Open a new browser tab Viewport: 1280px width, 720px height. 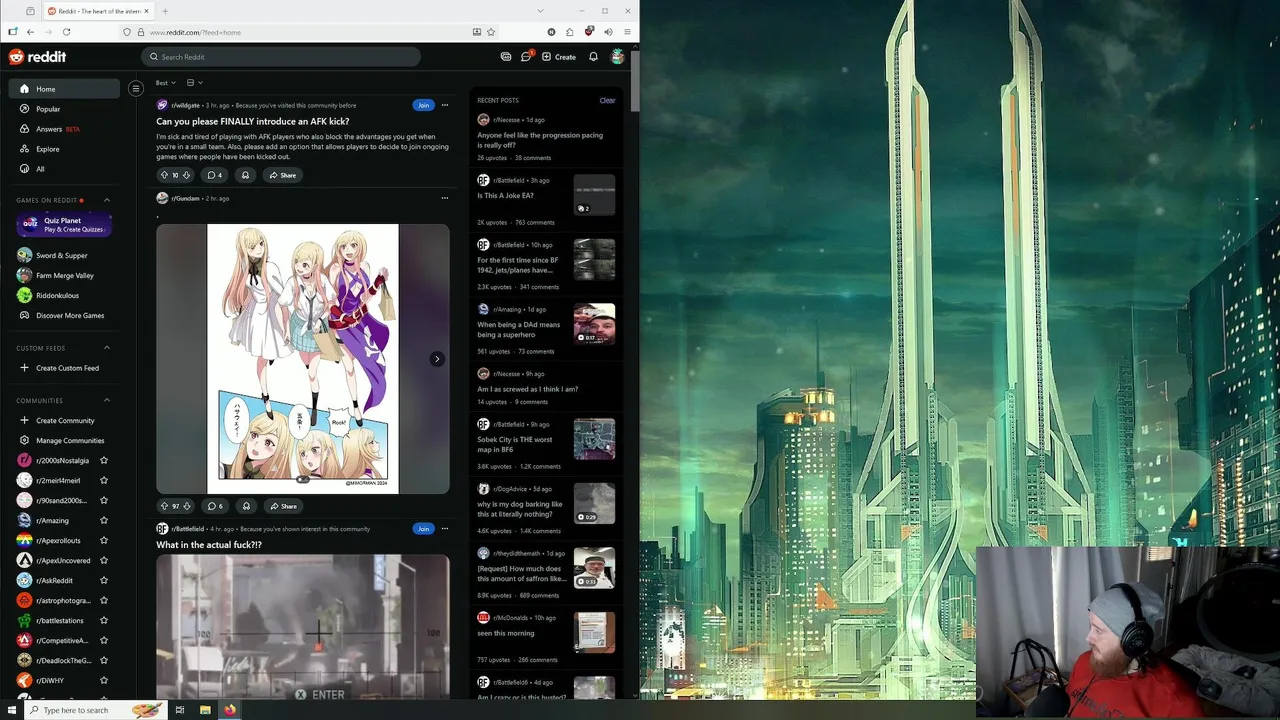[x=165, y=11]
